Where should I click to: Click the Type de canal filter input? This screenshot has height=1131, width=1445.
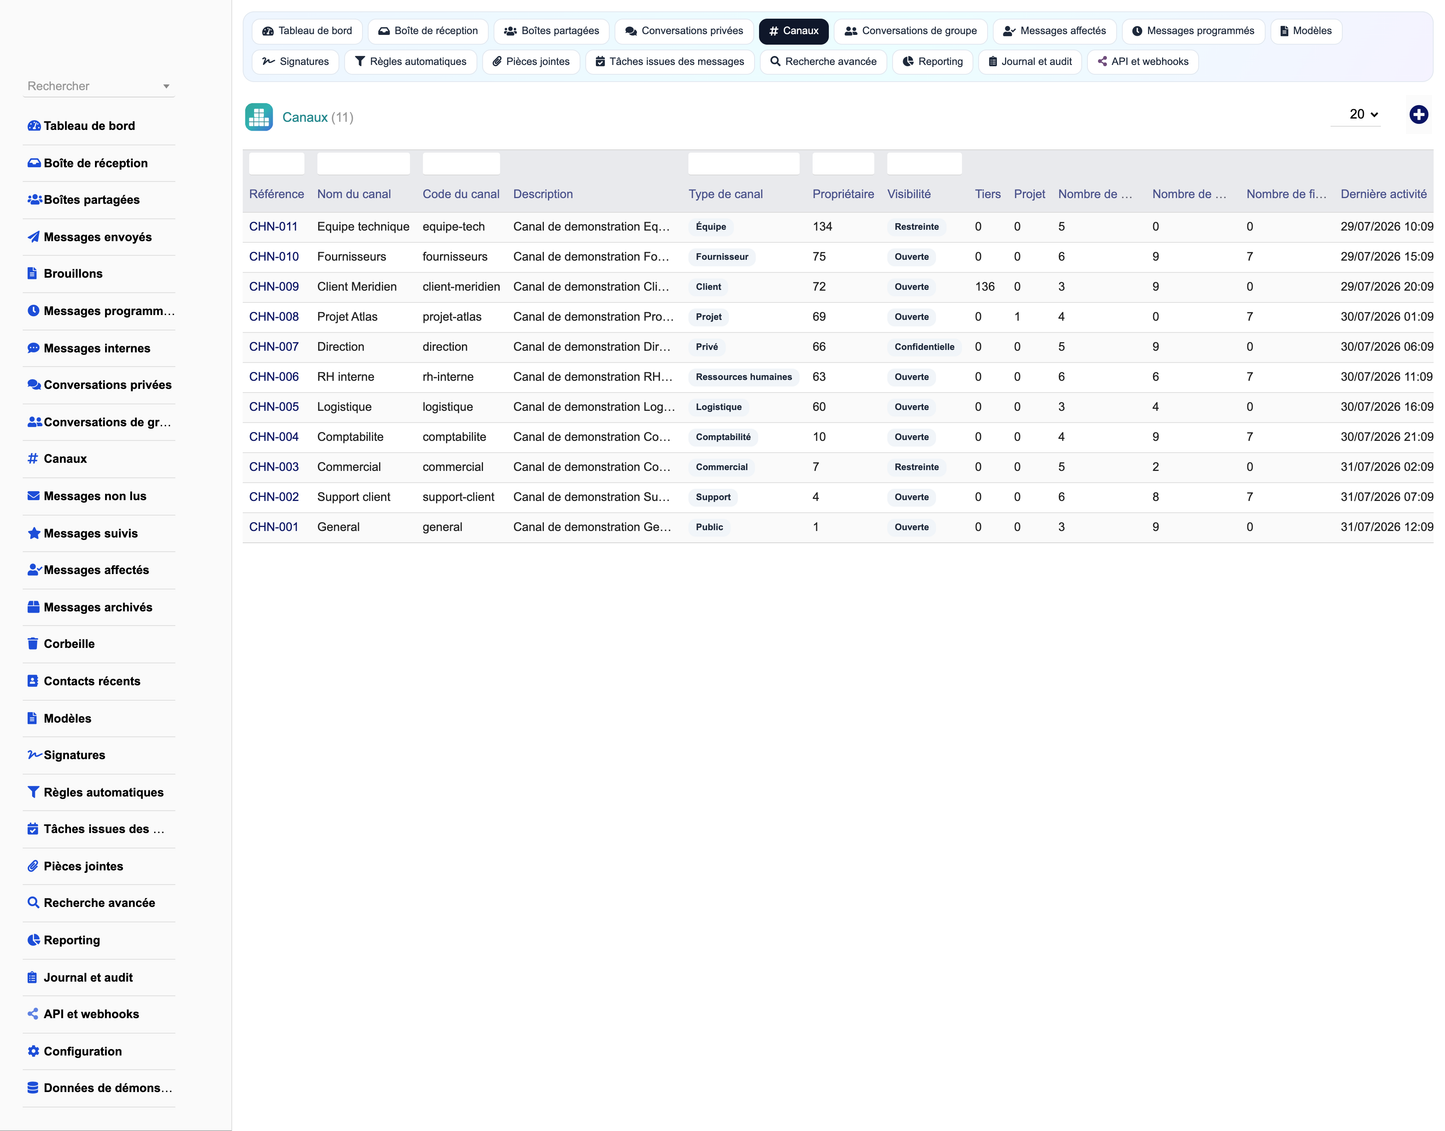tap(744, 163)
